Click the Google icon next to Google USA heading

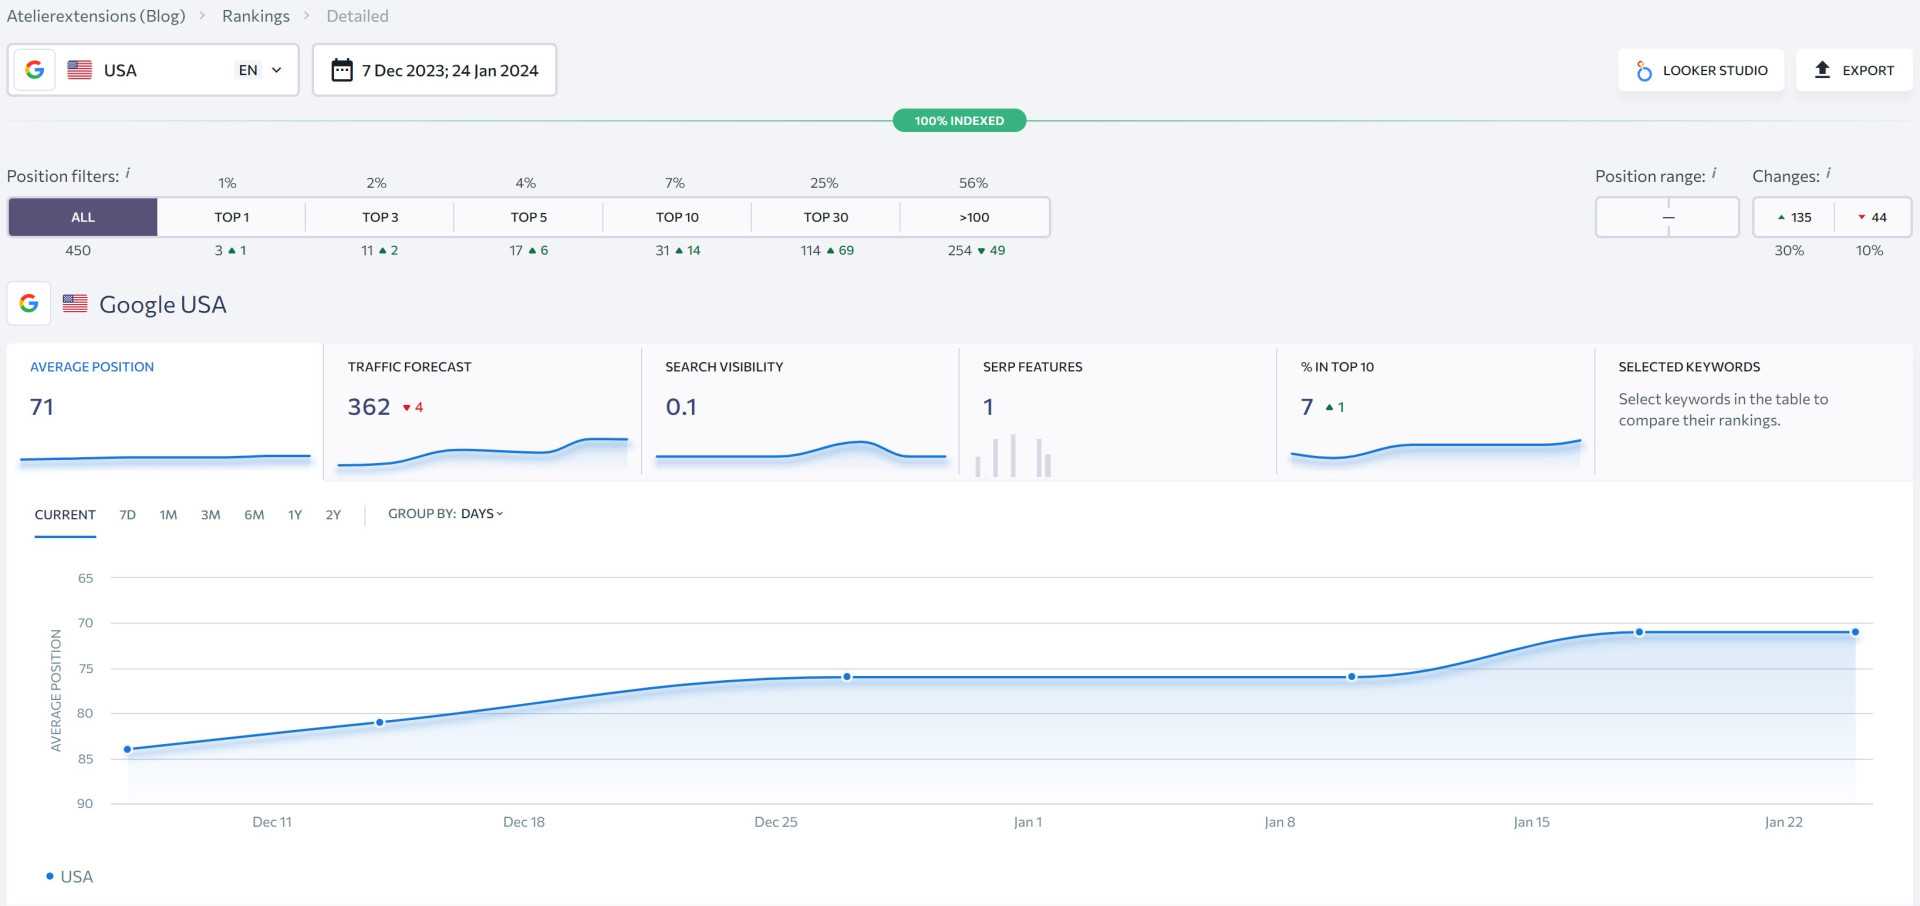(x=29, y=303)
